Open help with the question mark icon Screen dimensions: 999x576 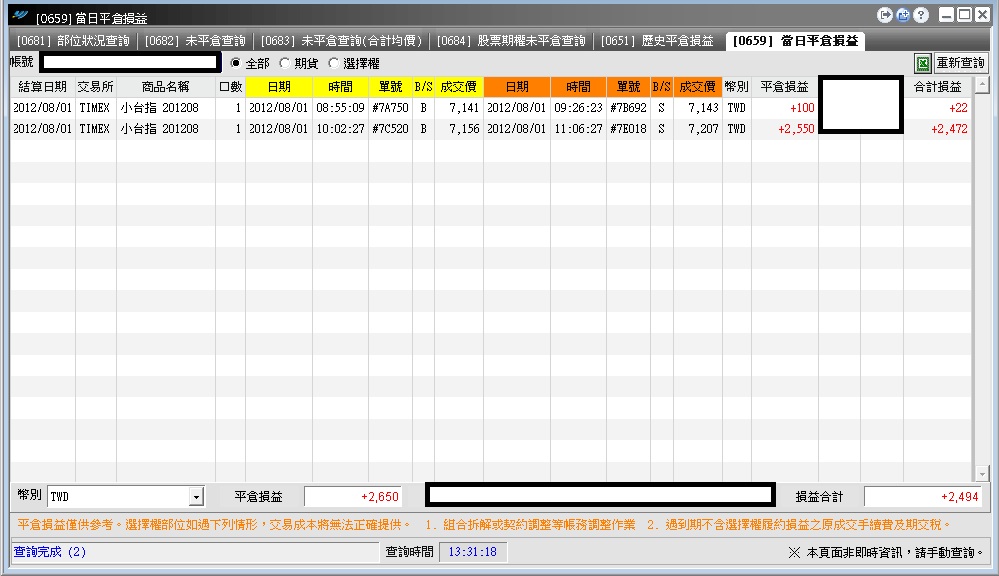pyautogui.click(x=921, y=15)
